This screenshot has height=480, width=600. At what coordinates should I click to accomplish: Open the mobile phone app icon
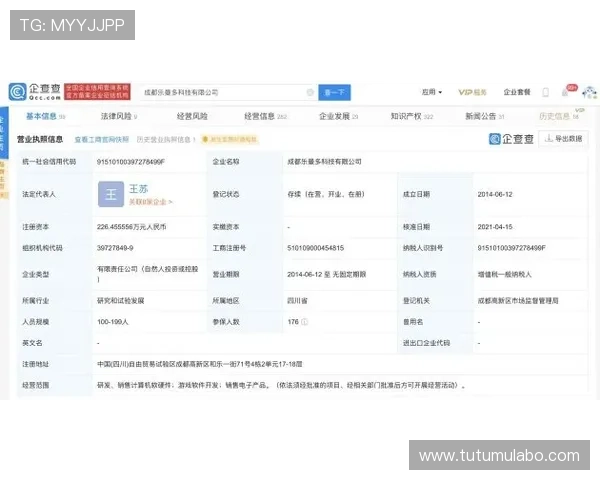546,92
